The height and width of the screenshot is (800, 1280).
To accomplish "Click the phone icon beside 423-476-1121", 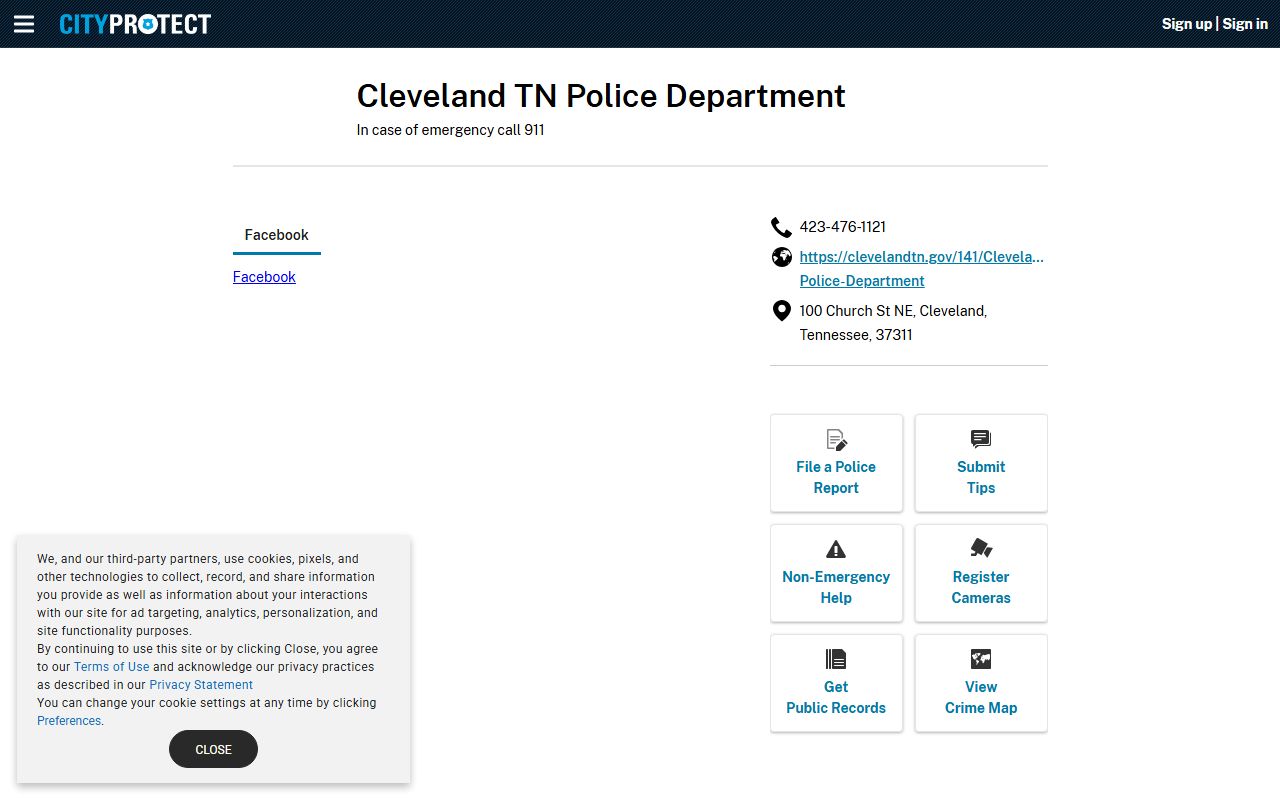I will click(x=781, y=227).
